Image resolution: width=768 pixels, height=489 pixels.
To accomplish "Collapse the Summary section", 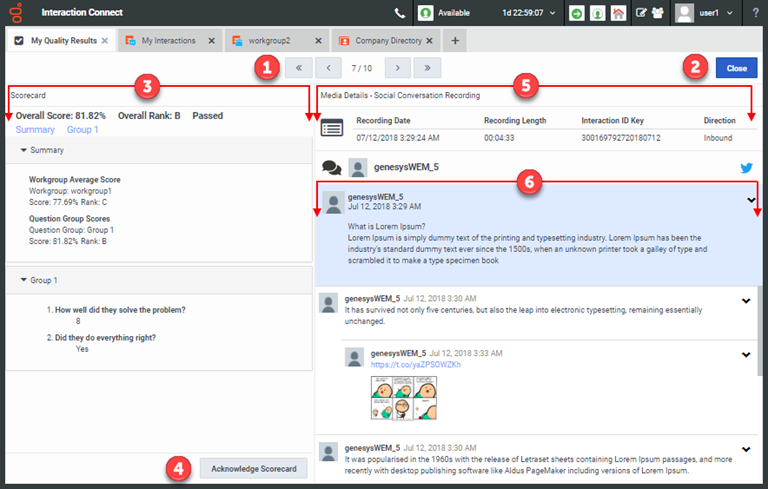I will click(x=24, y=150).
